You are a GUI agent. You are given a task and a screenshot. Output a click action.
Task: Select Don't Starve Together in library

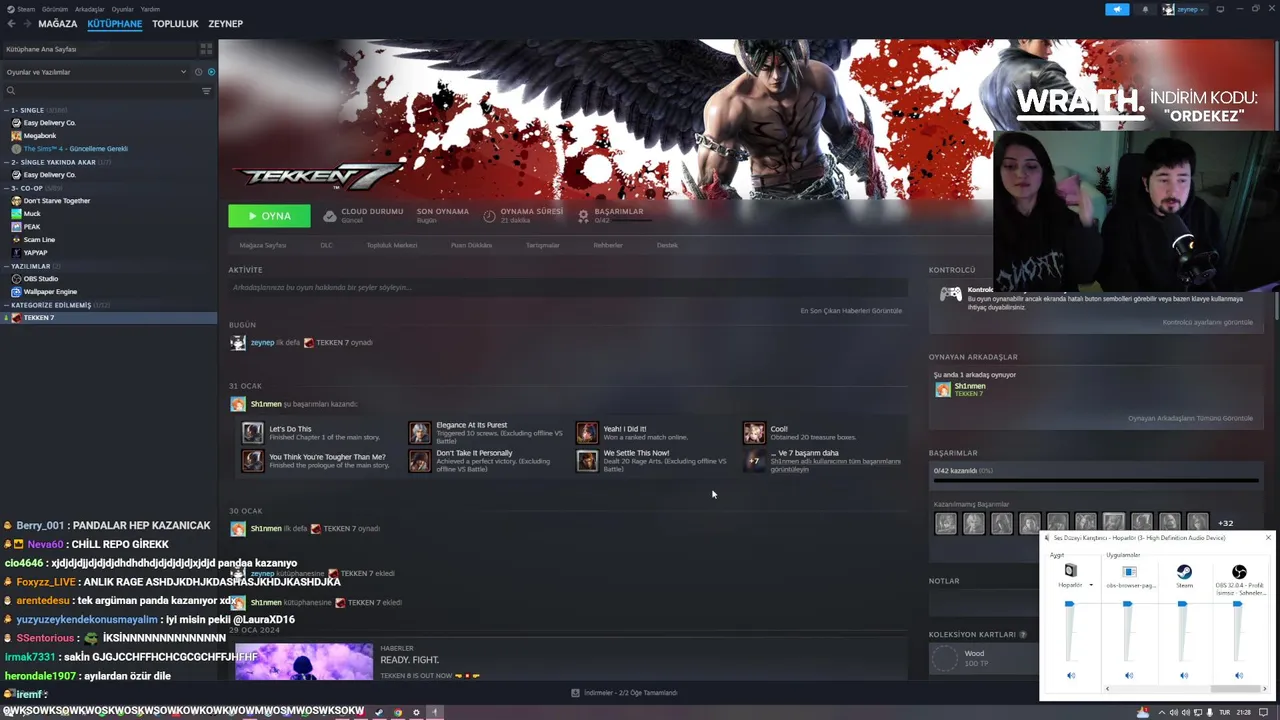[57, 201]
